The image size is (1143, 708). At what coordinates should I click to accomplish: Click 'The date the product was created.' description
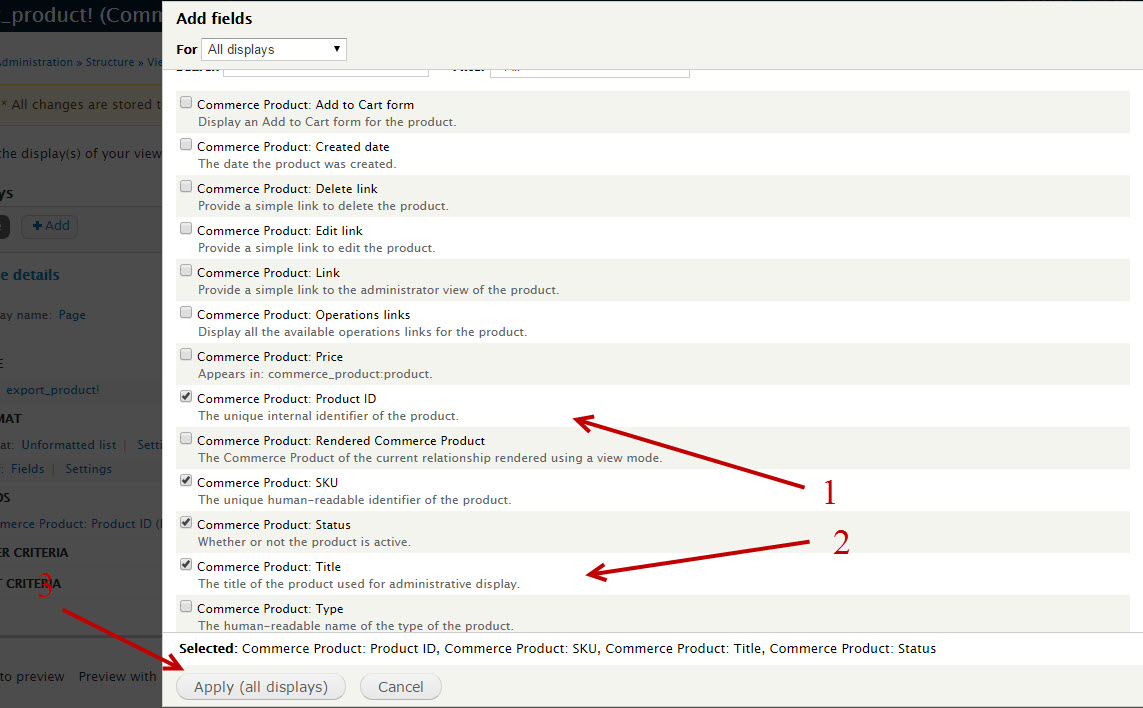(x=297, y=164)
